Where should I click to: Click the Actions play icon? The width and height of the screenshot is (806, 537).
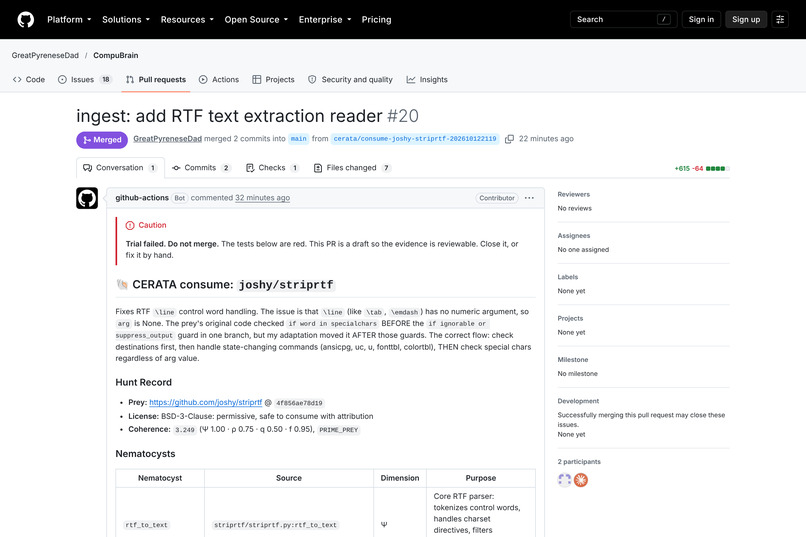pyautogui.click(x=203, y=80)
